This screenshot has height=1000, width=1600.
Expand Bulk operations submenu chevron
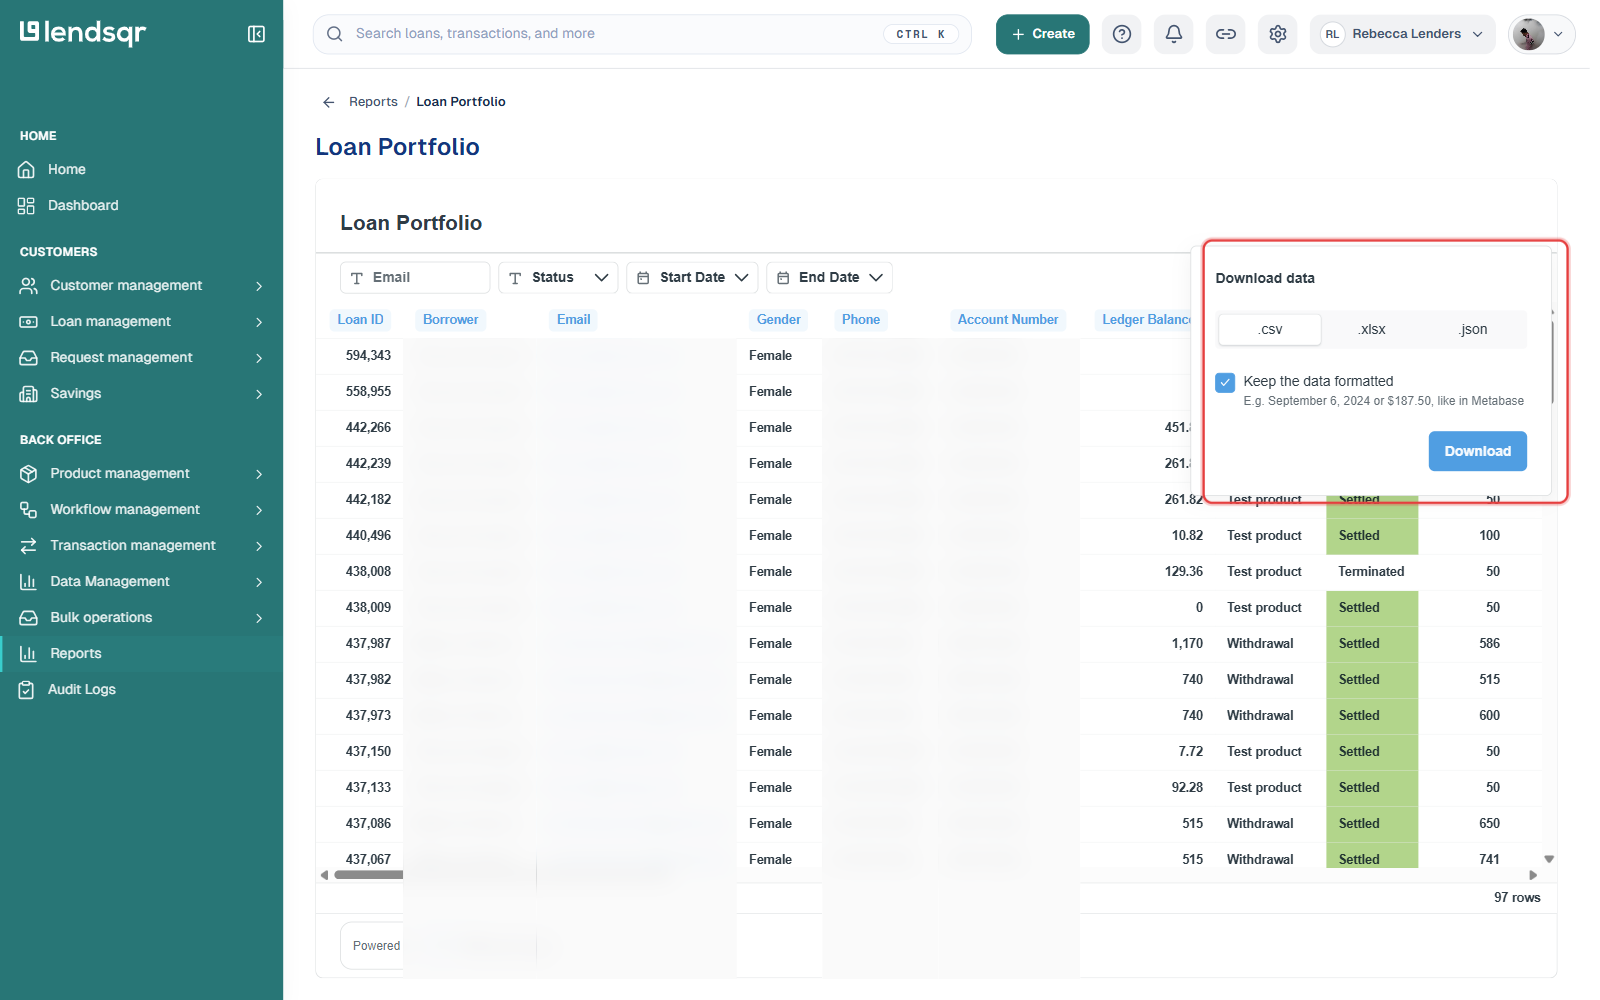click(x=259, y=618)
